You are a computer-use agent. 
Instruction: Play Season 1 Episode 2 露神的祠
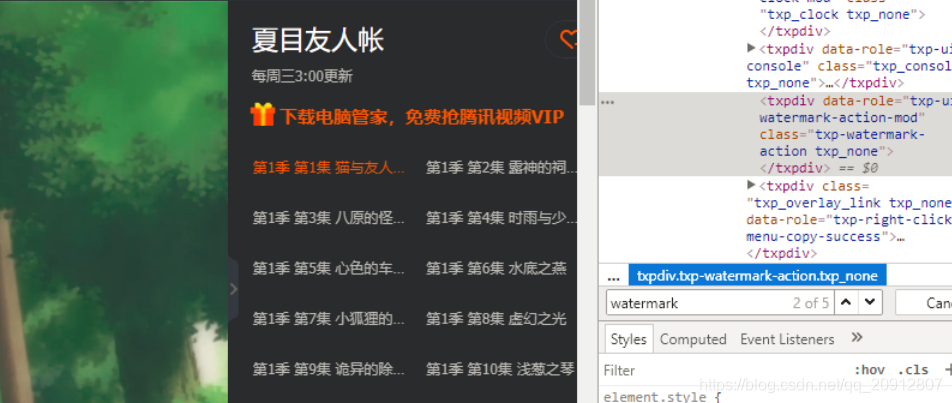click(x=502, y=168)
